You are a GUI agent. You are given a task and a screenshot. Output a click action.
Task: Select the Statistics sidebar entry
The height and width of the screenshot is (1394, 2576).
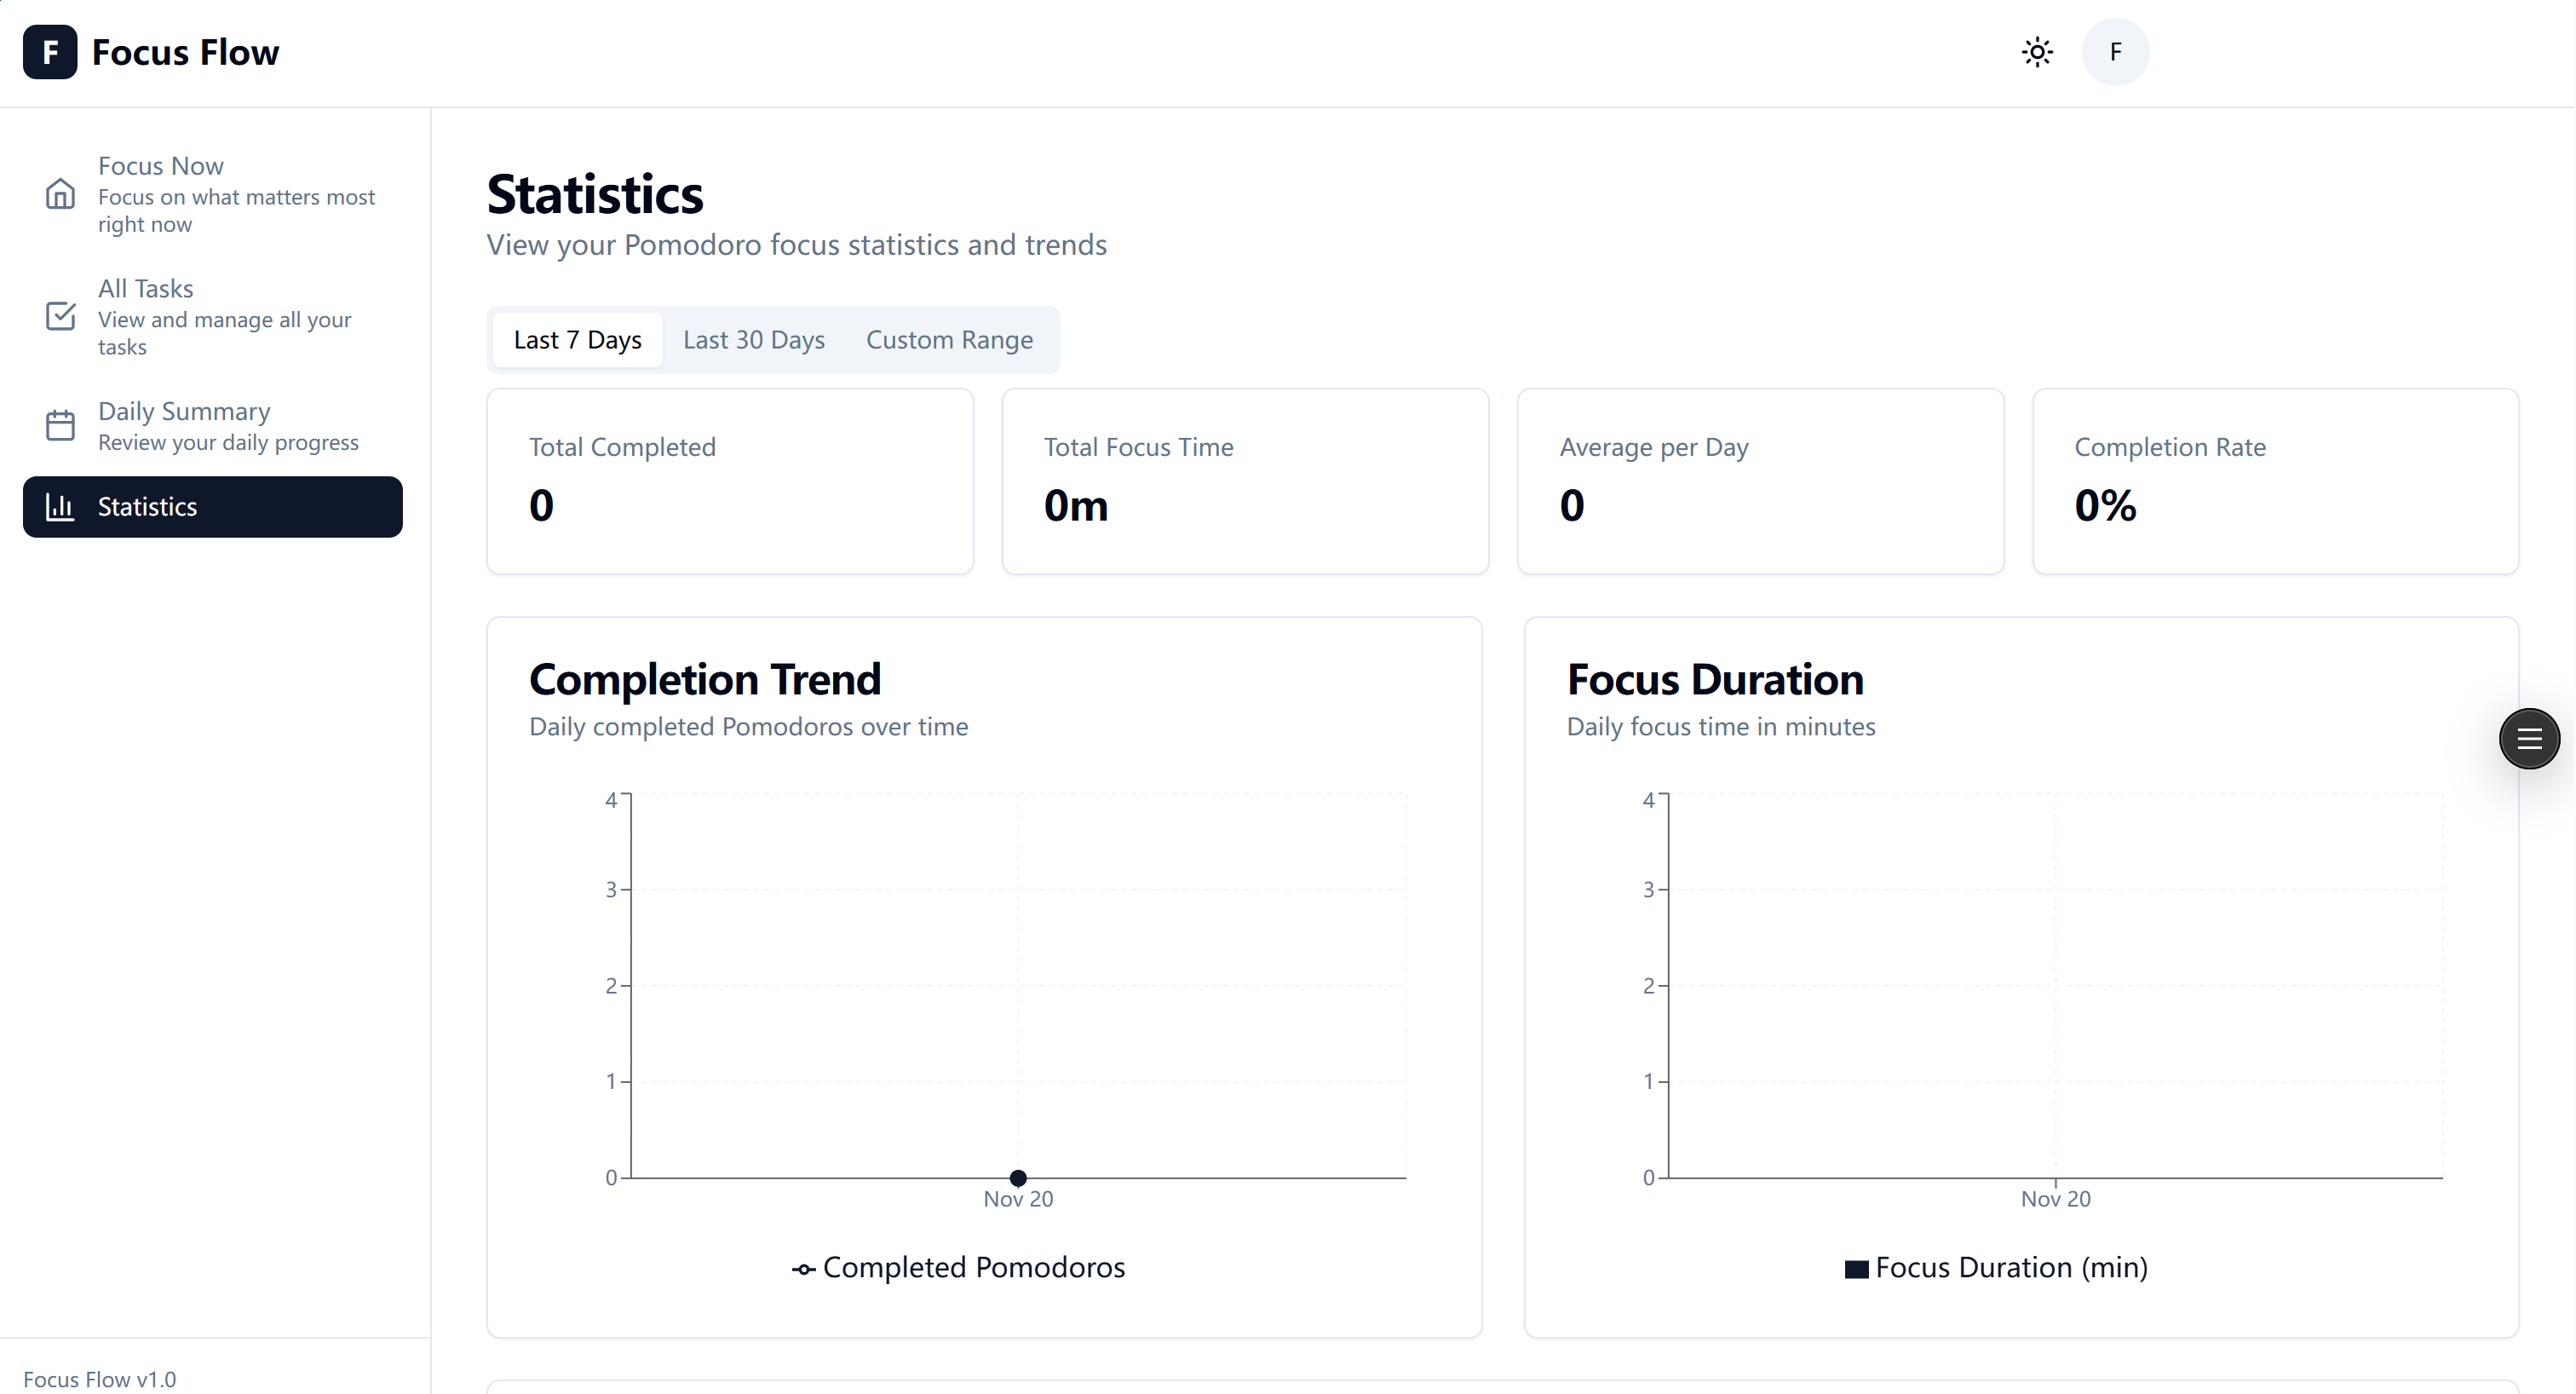(x=146, y=506)
